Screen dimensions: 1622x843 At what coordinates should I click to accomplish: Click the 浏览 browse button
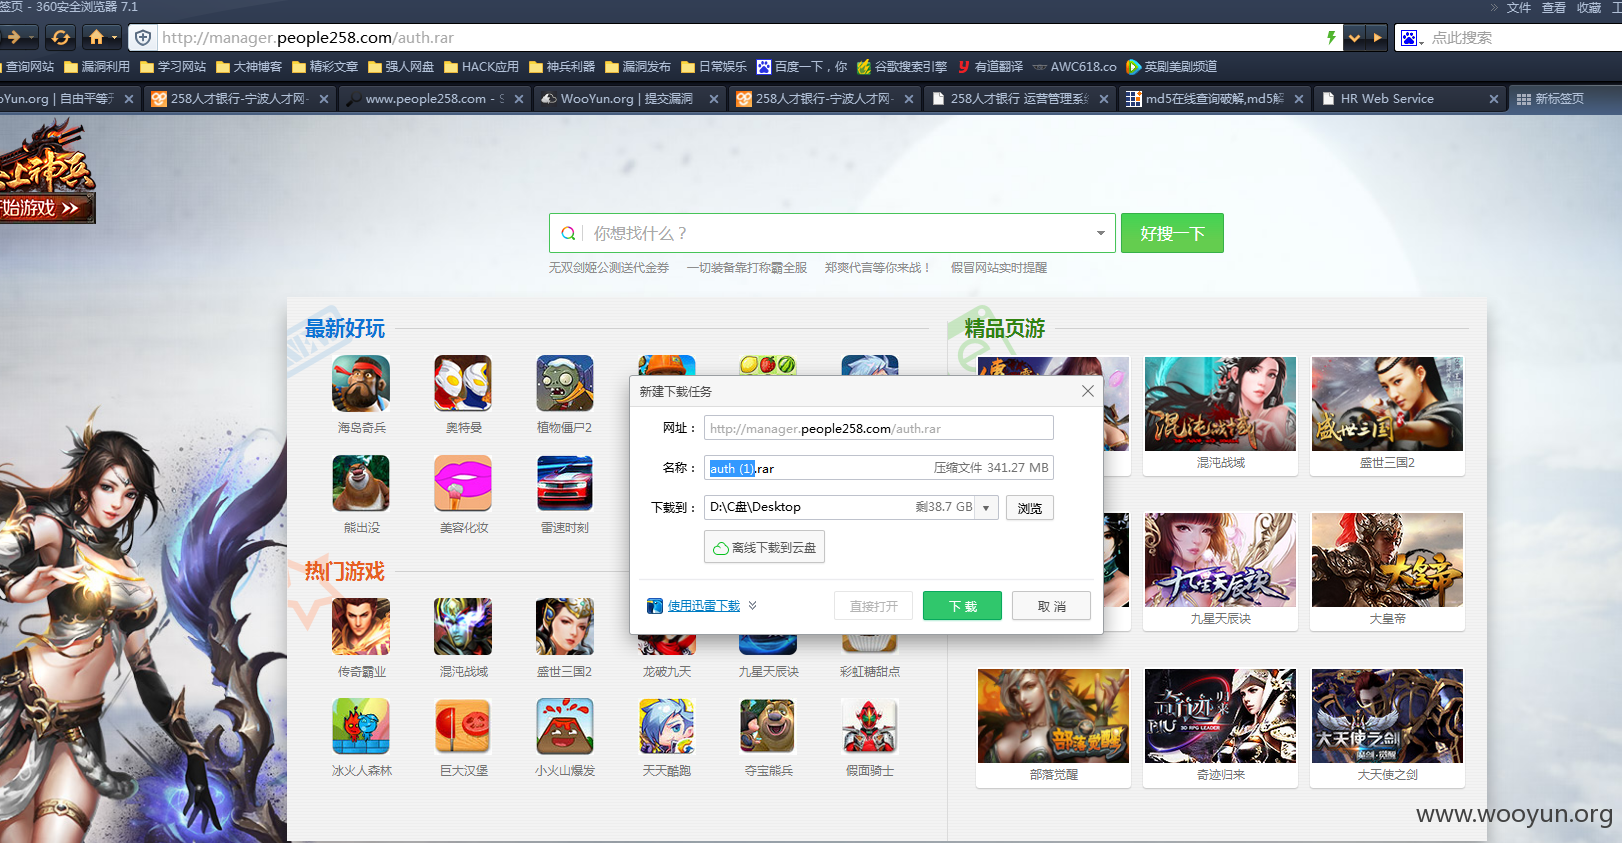(1029, 508)
